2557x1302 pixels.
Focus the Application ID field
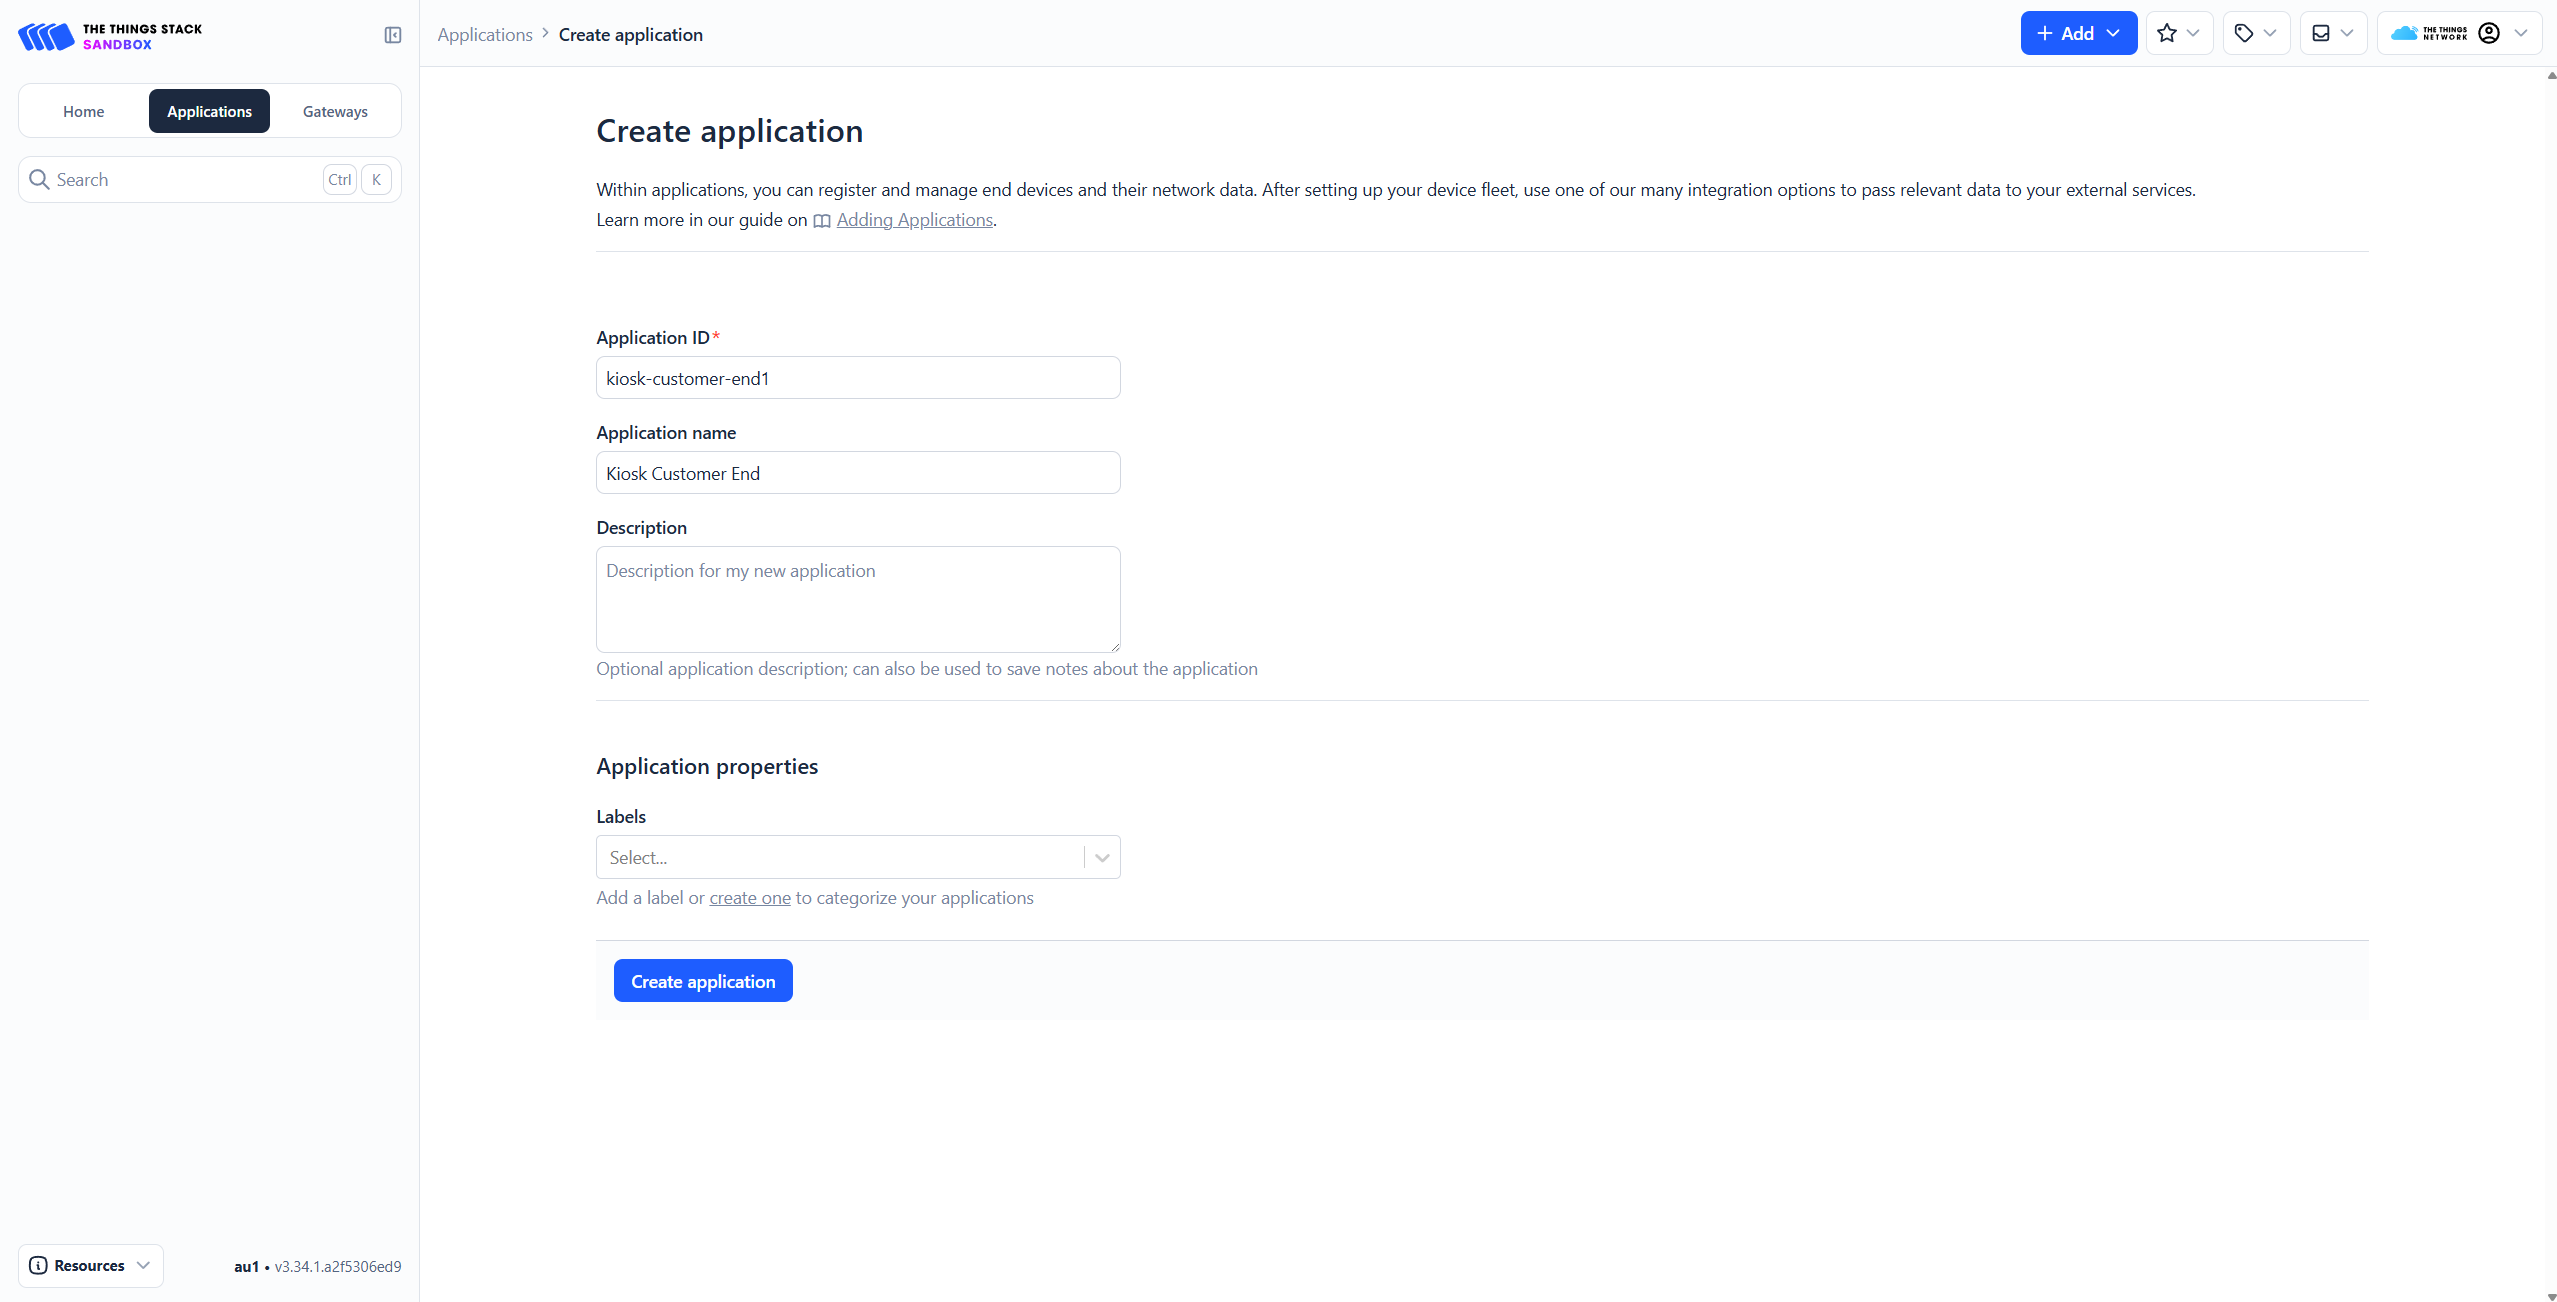tap(857, 378)
